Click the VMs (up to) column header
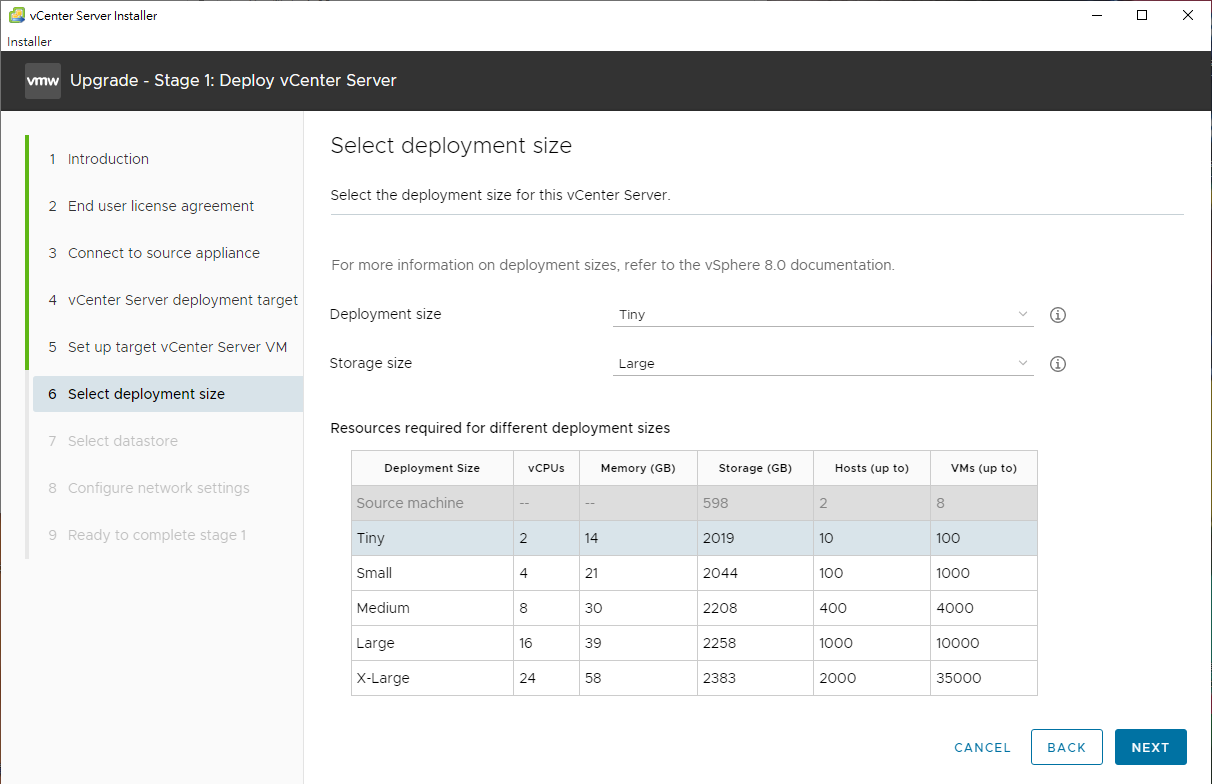The width and height of the screenshot is (1212, 784). [x=983, y=468]
